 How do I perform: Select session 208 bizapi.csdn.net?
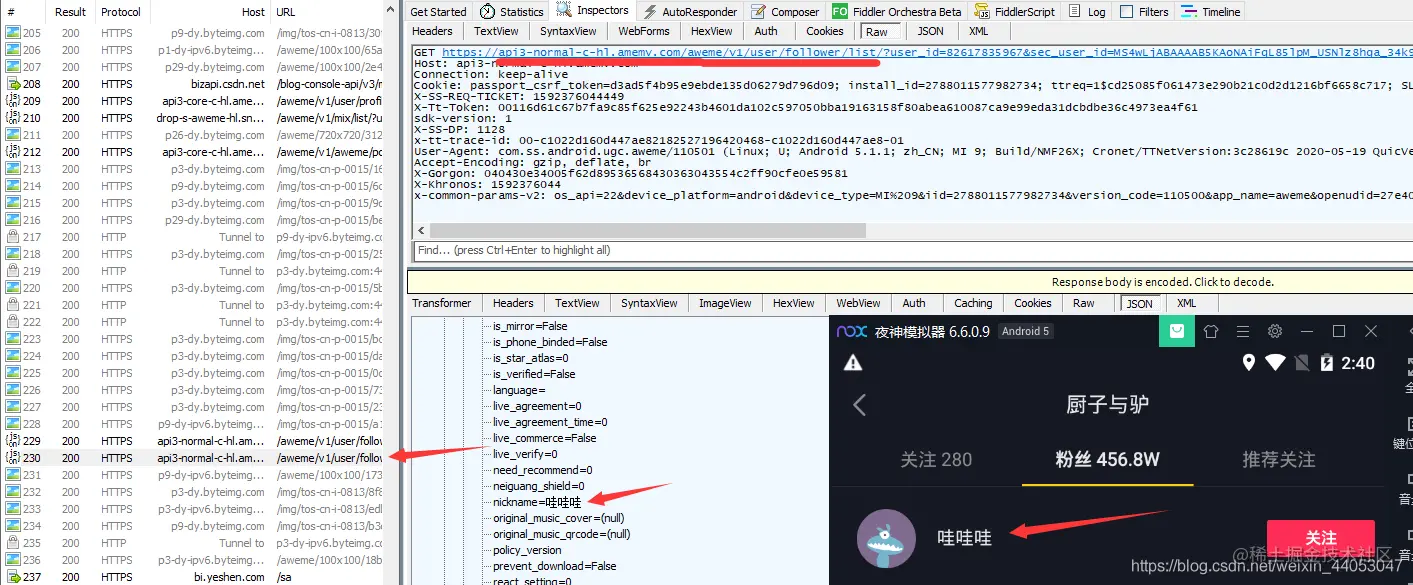pos(192,84)
